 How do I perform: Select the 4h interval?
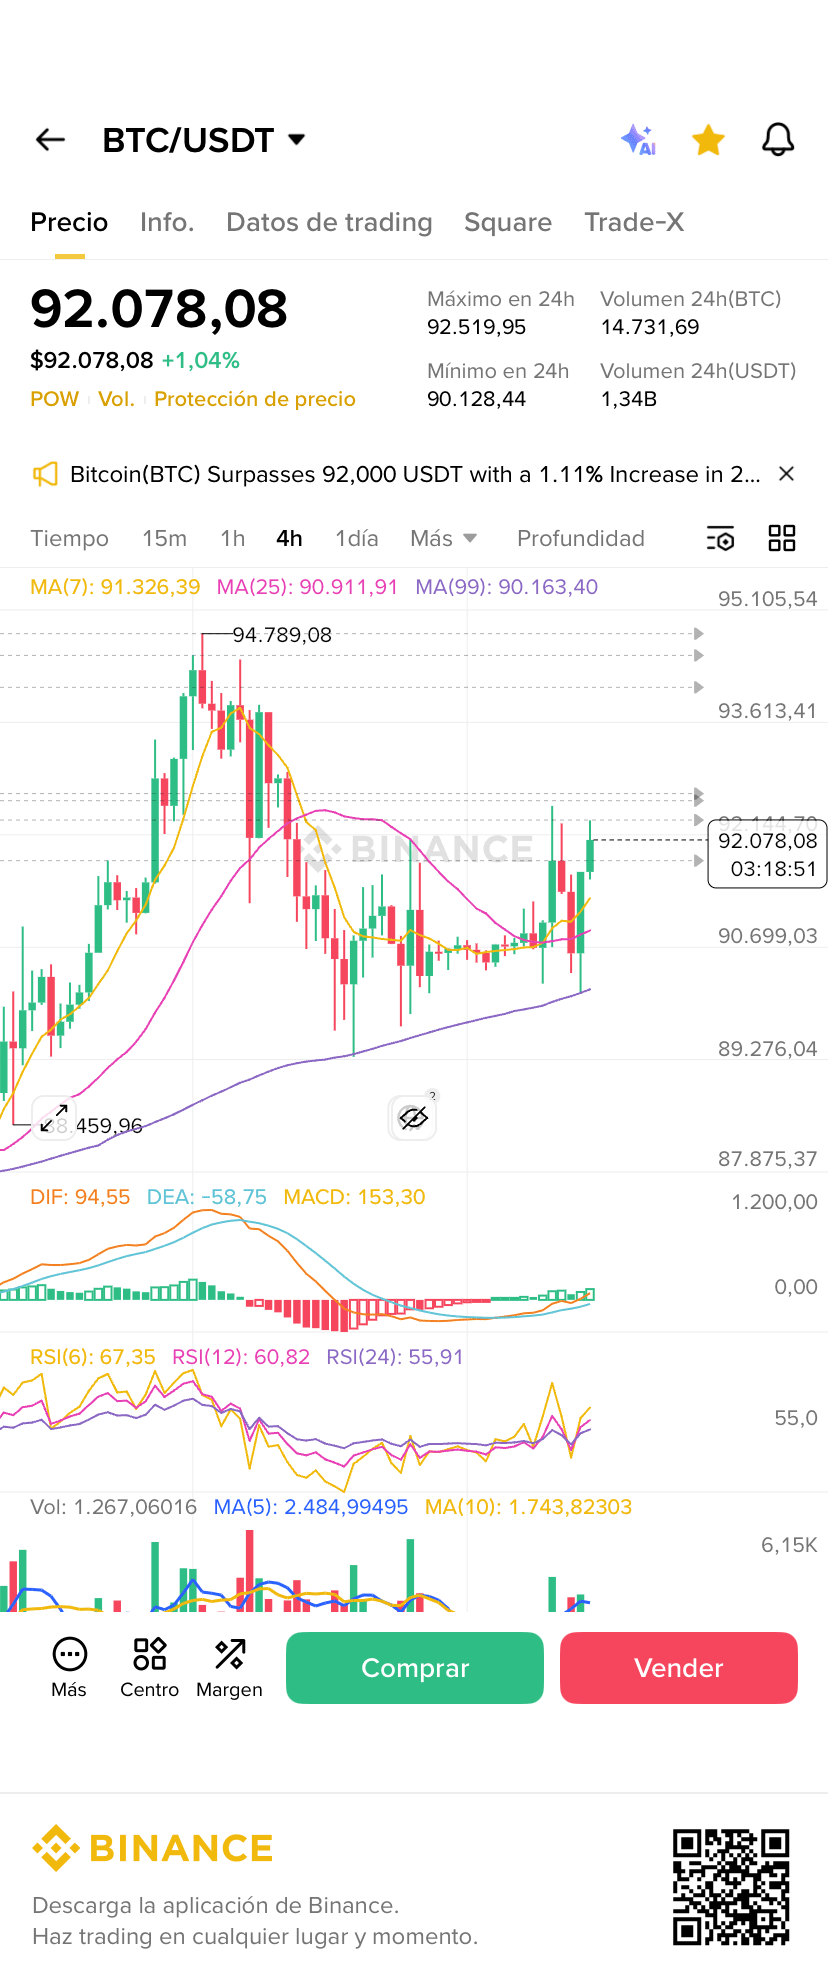click(289, 538)
